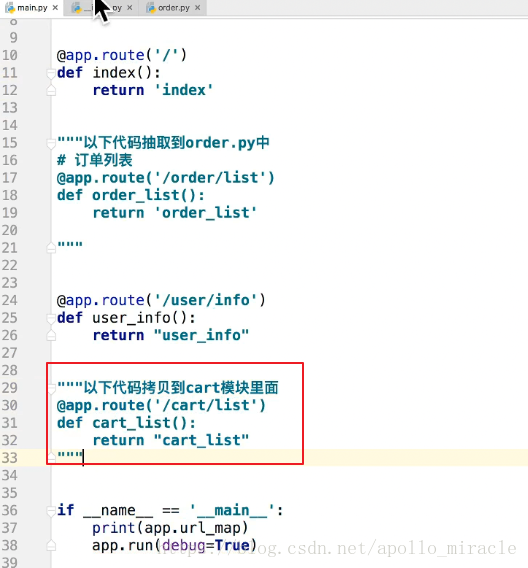Close the order.py tab
The height and width of the screenshot is (568, 528).
(x=197, y=8)
